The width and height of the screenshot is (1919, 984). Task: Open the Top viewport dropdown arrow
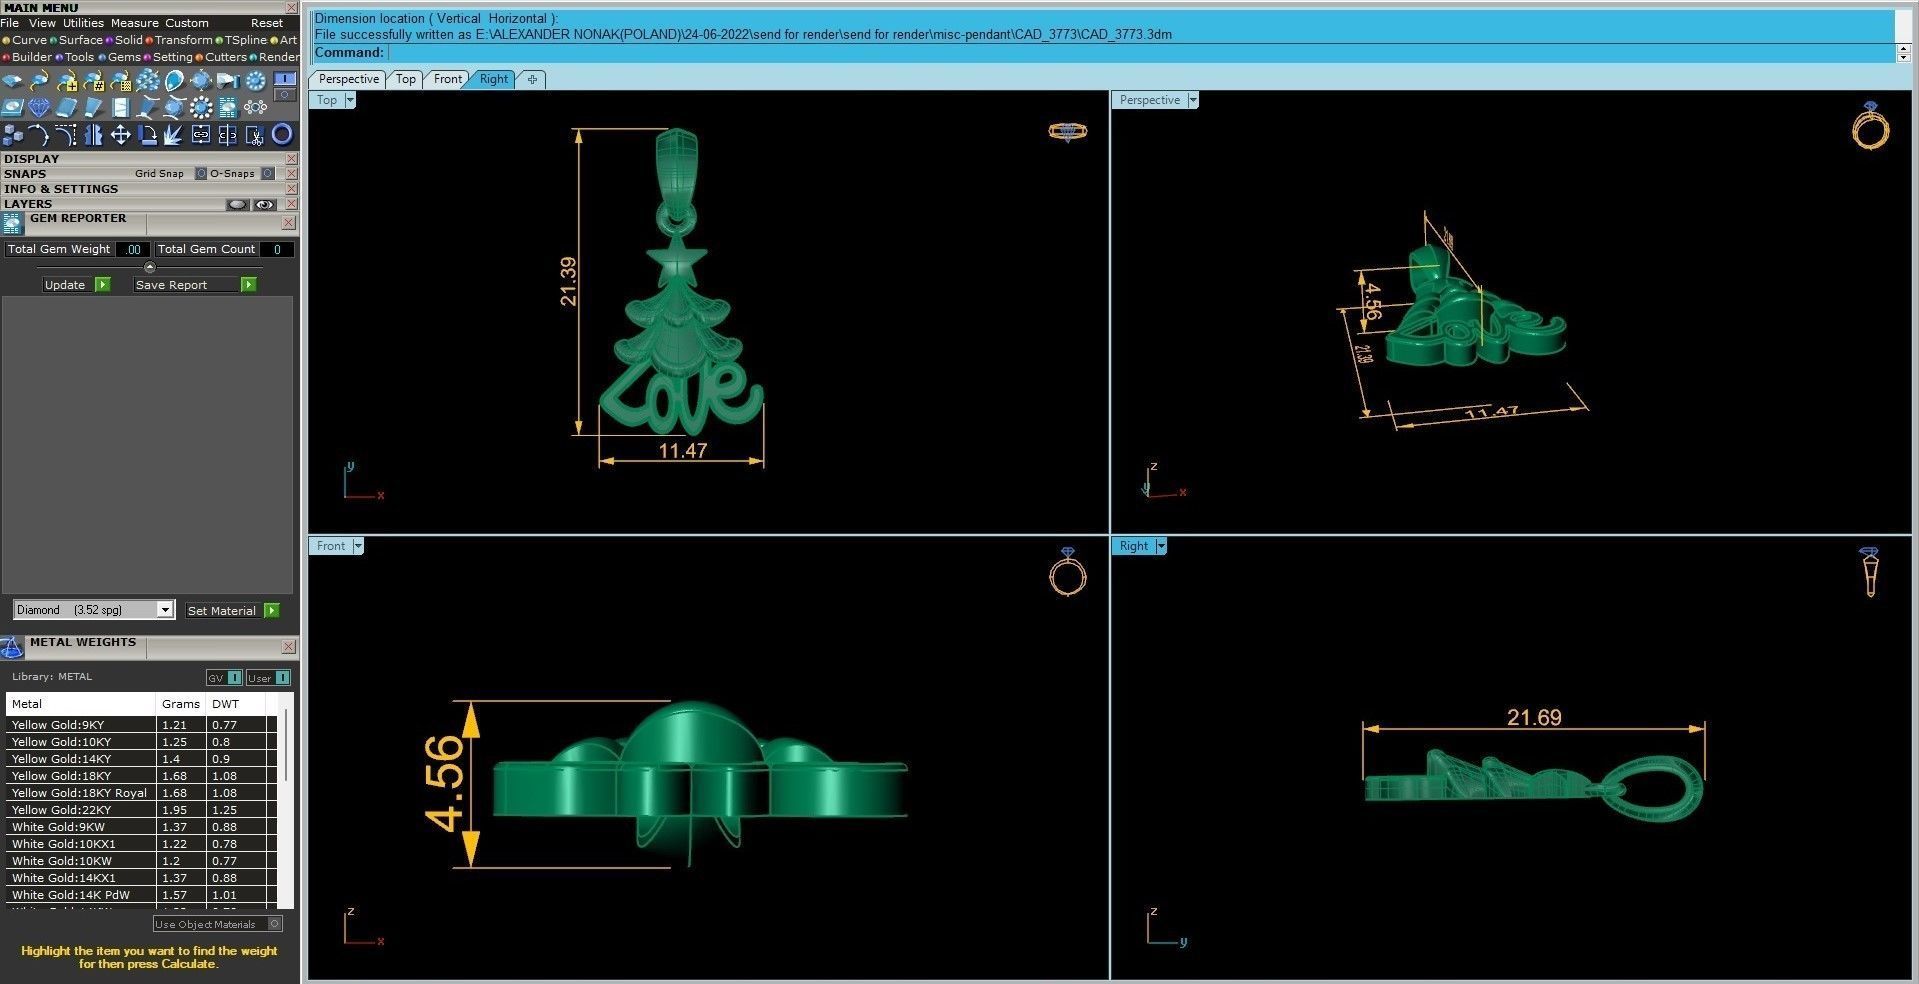tap(350, 100)
